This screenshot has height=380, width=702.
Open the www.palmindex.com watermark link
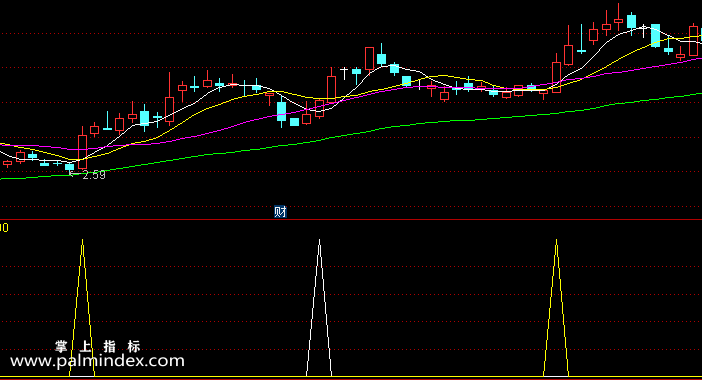tap(97, 361)
